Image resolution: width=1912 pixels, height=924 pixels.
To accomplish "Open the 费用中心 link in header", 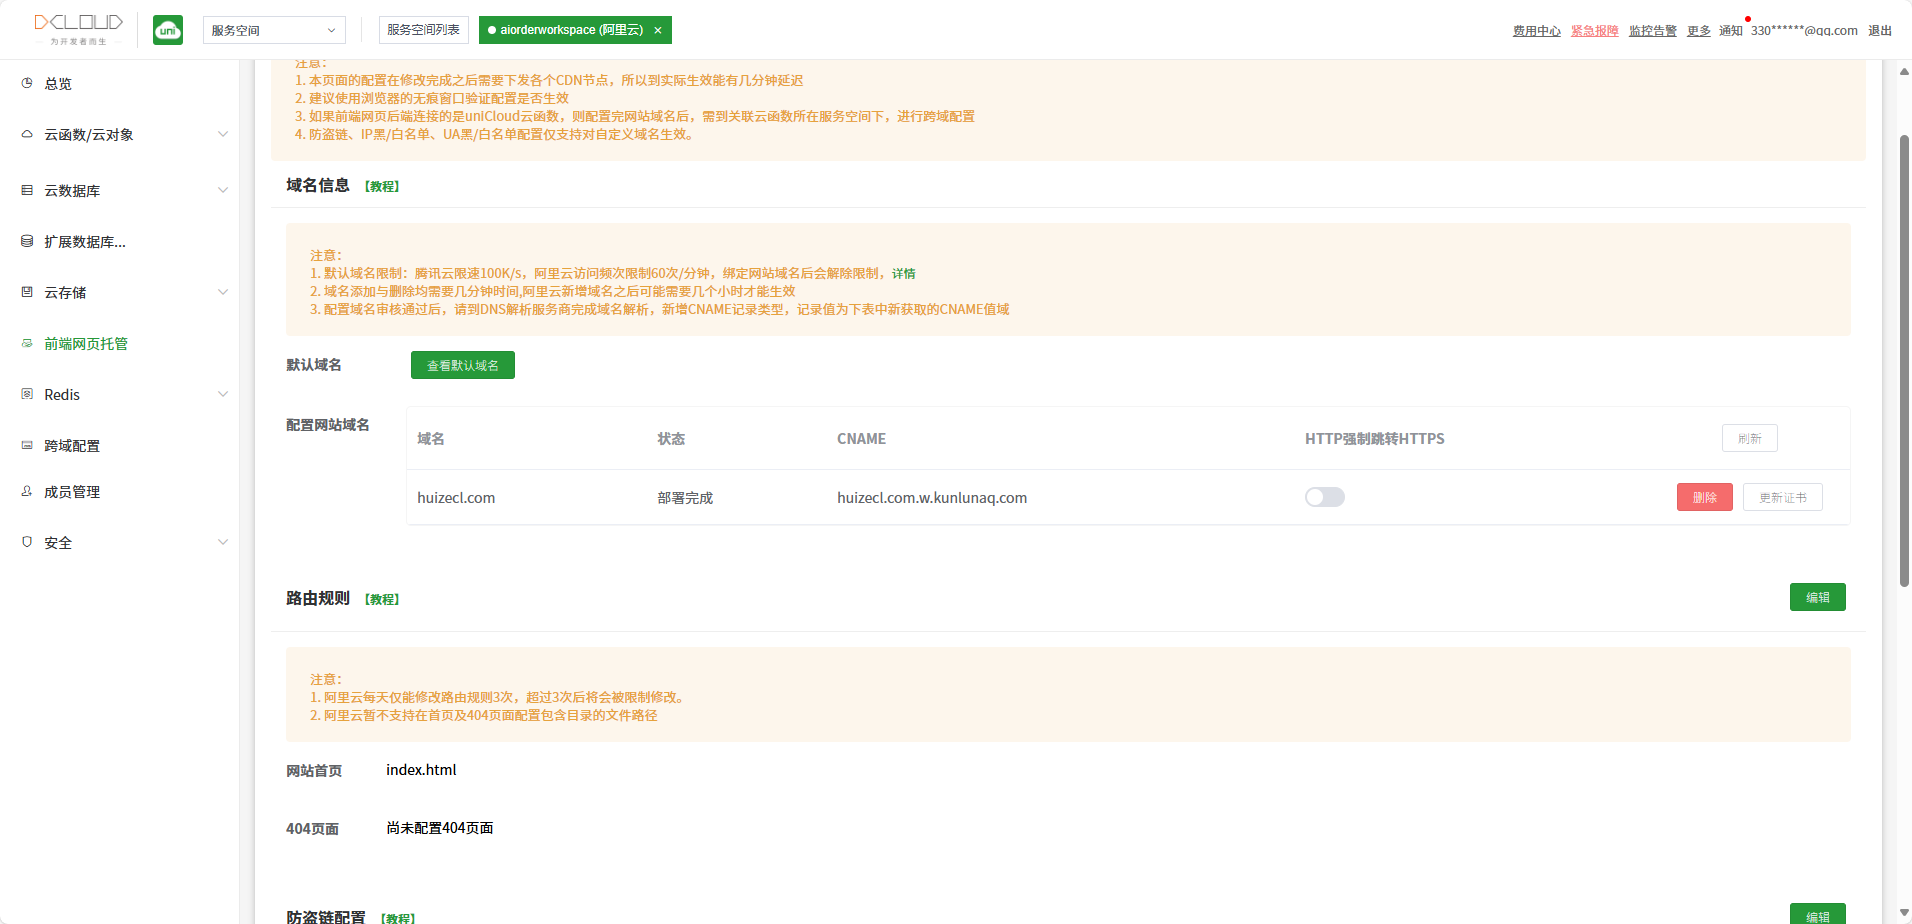I will pyautogui.click(x=1536, y=31).
